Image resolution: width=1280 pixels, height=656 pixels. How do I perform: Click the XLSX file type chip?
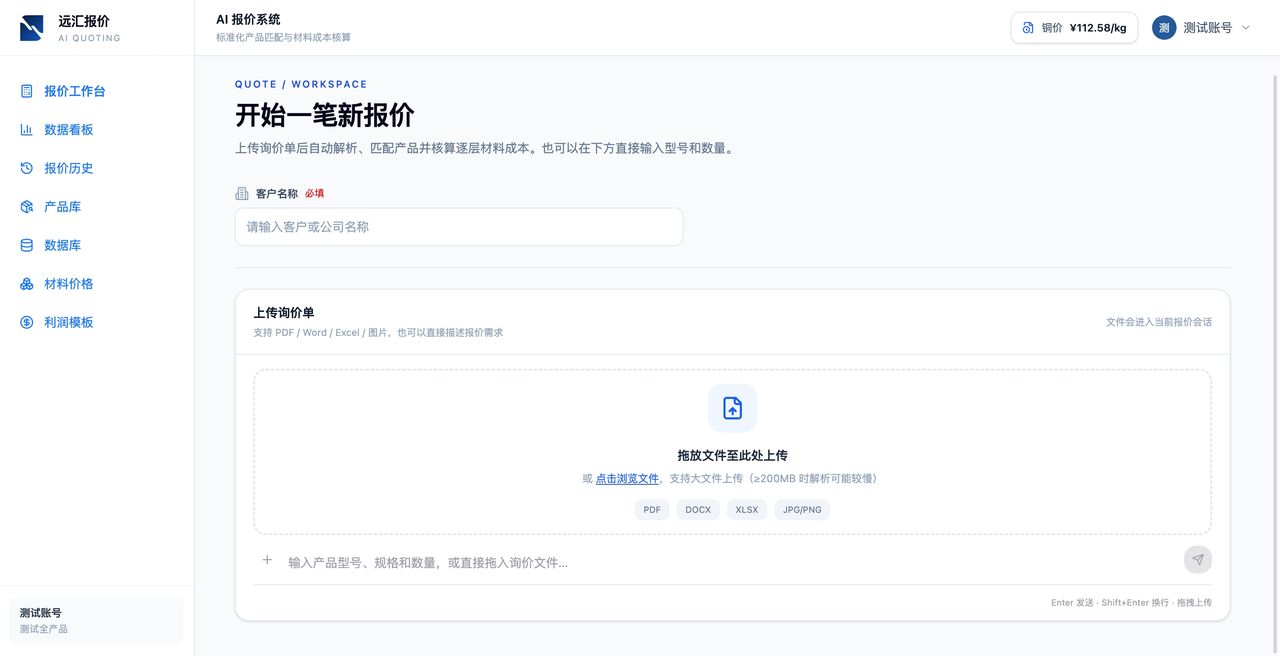747,510
